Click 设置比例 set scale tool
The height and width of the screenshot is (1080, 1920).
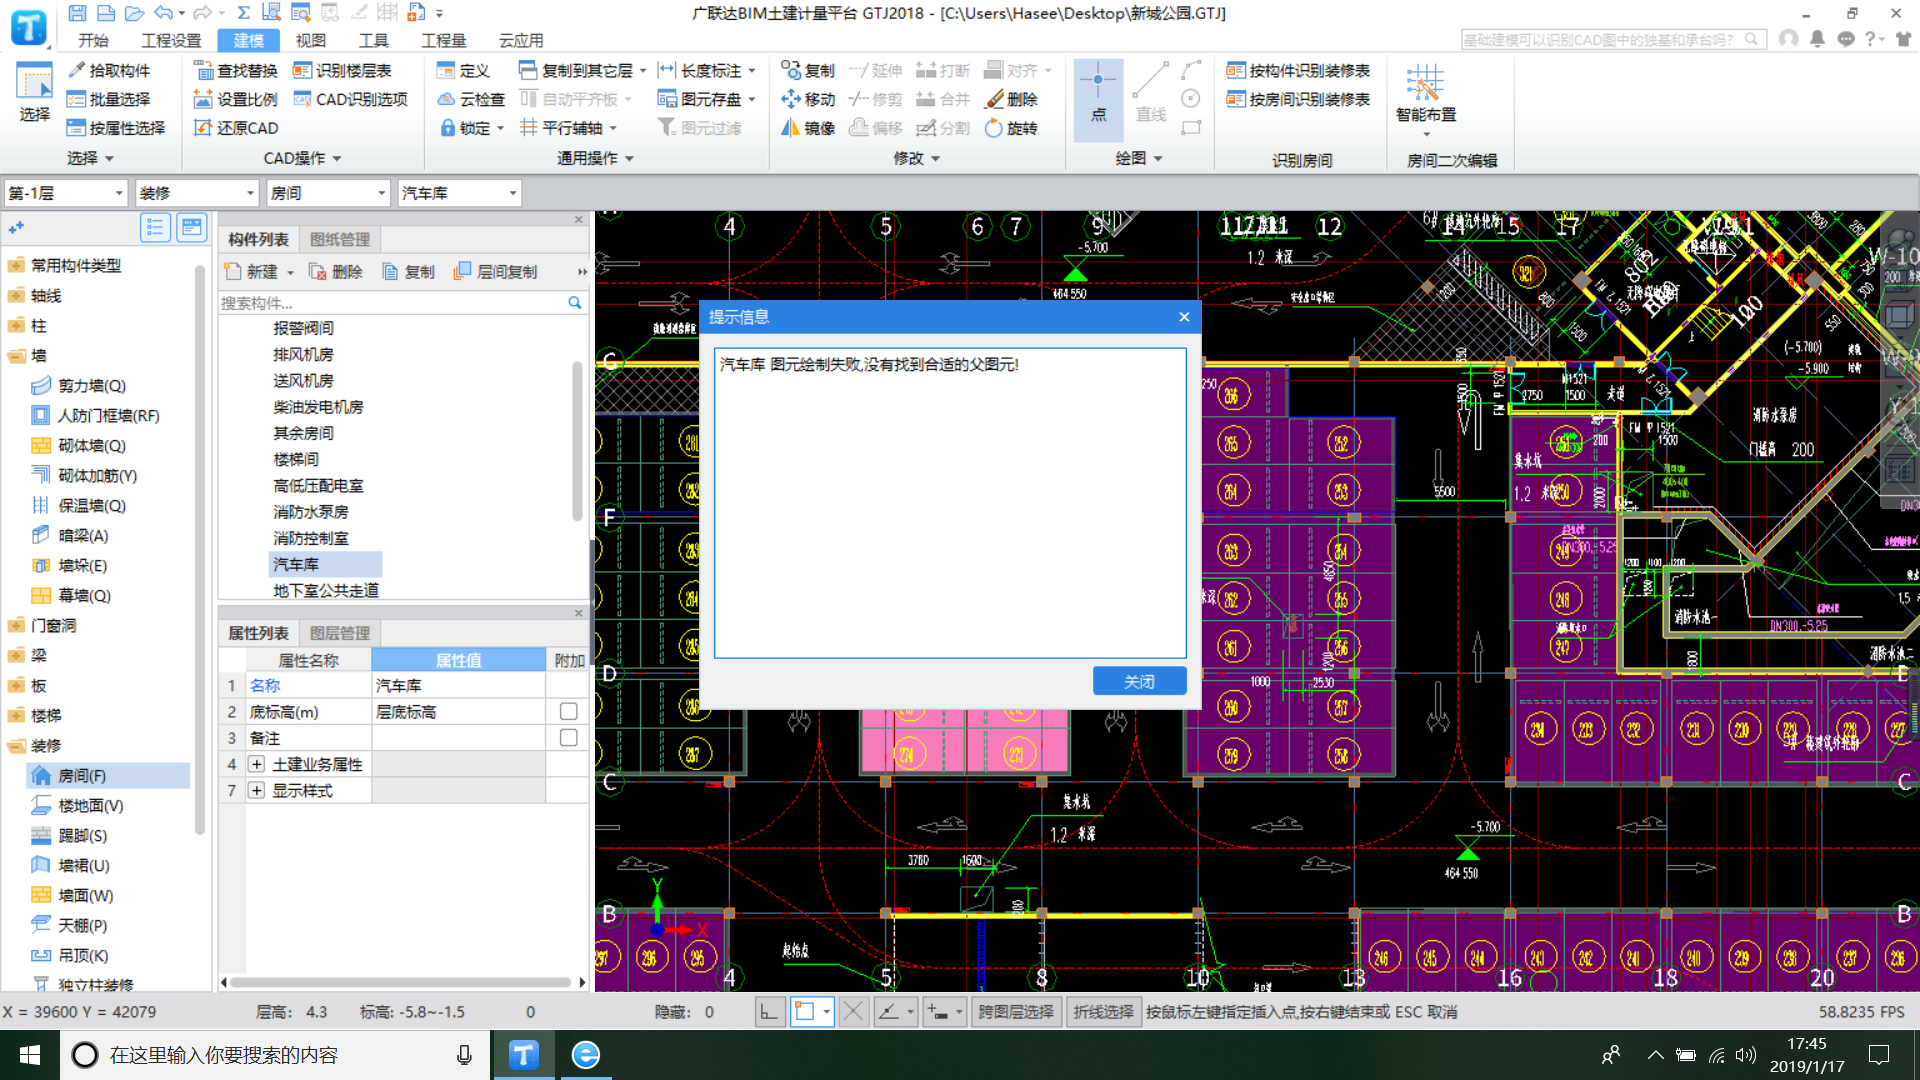pos(235,99)
